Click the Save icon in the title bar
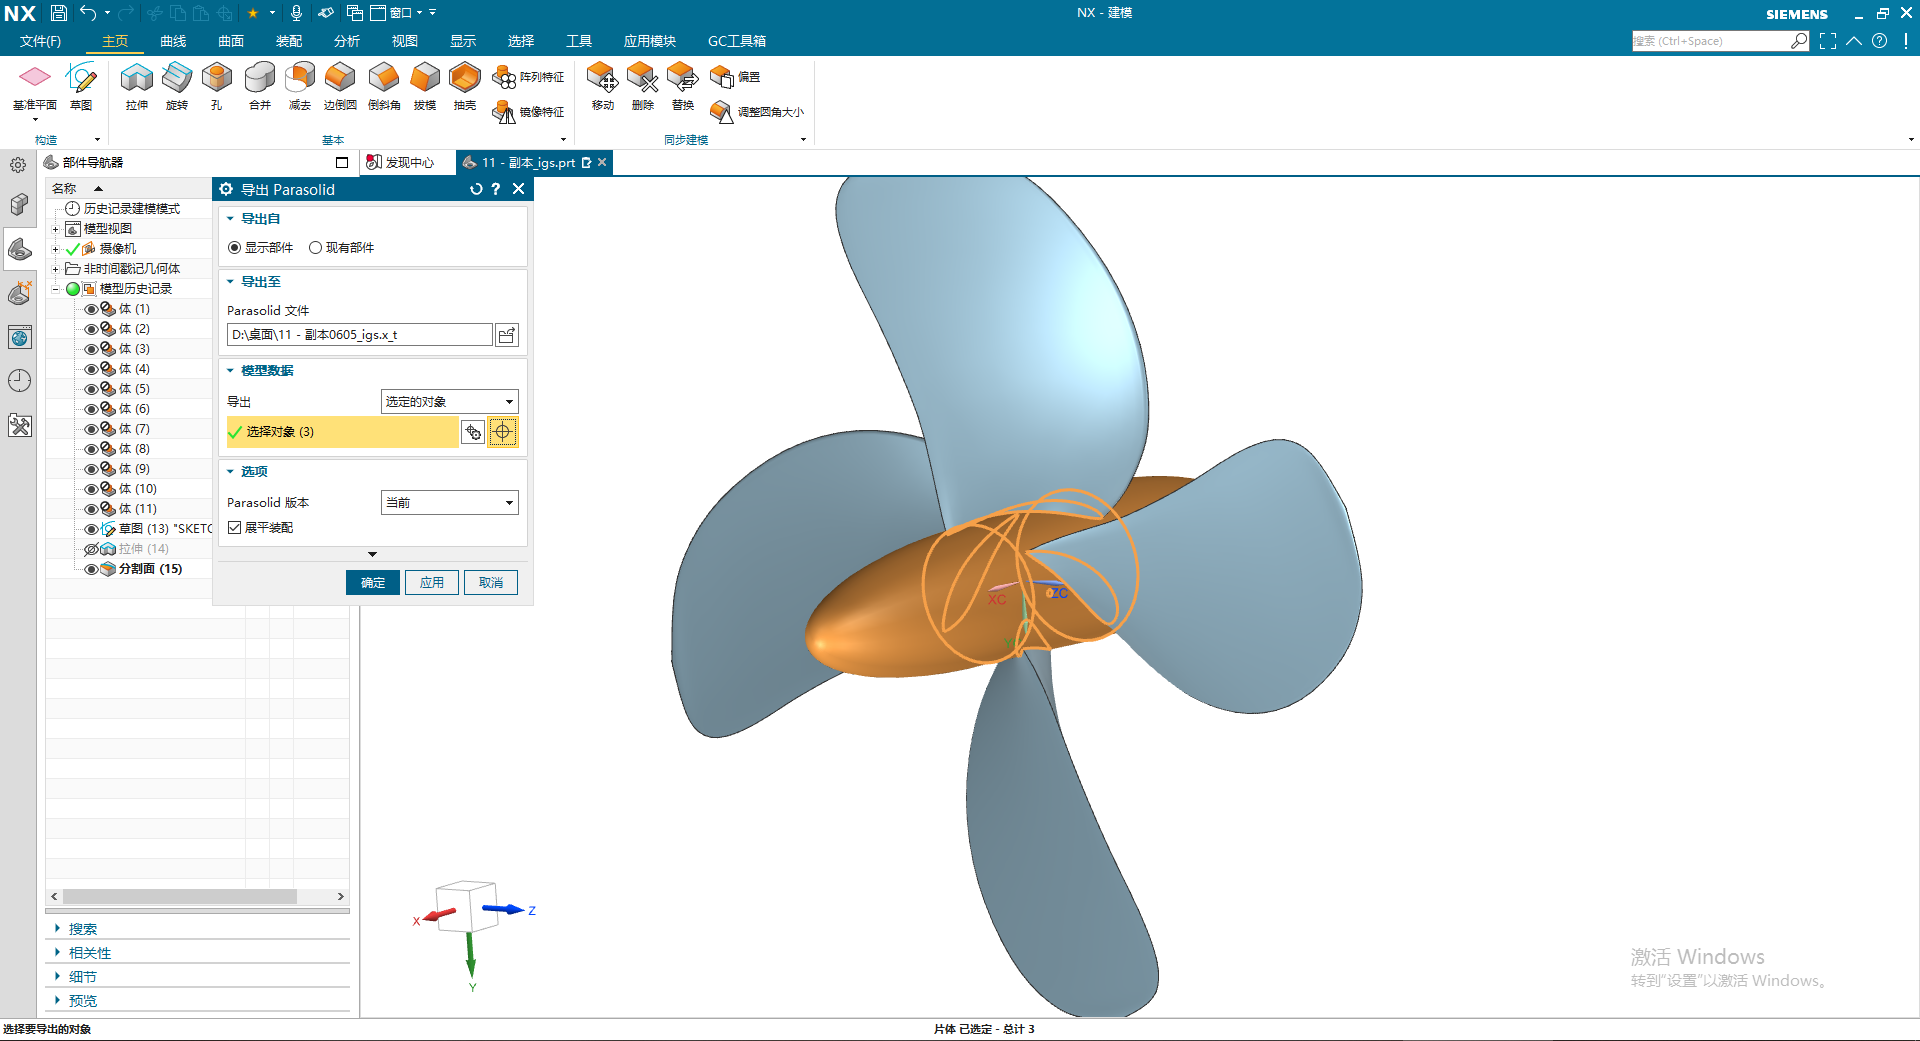This screenshot has height=1041, width=1920. tap(59, 13)
